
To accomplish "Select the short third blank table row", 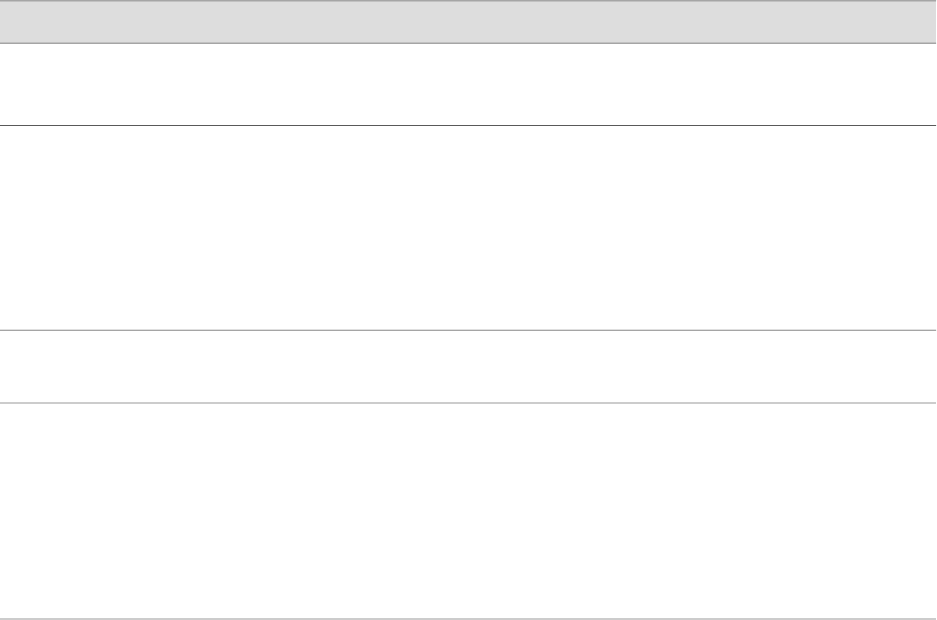I will click(468, 366).
